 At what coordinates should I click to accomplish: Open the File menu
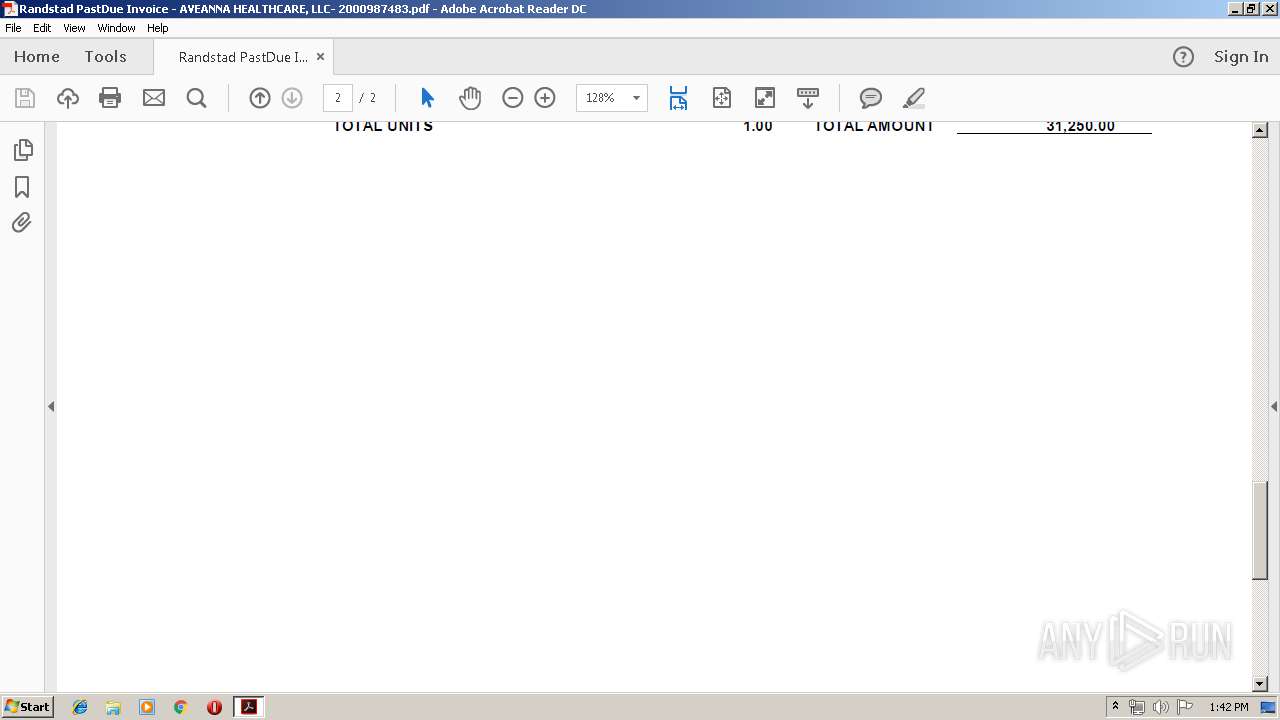(x=13, y=28)
